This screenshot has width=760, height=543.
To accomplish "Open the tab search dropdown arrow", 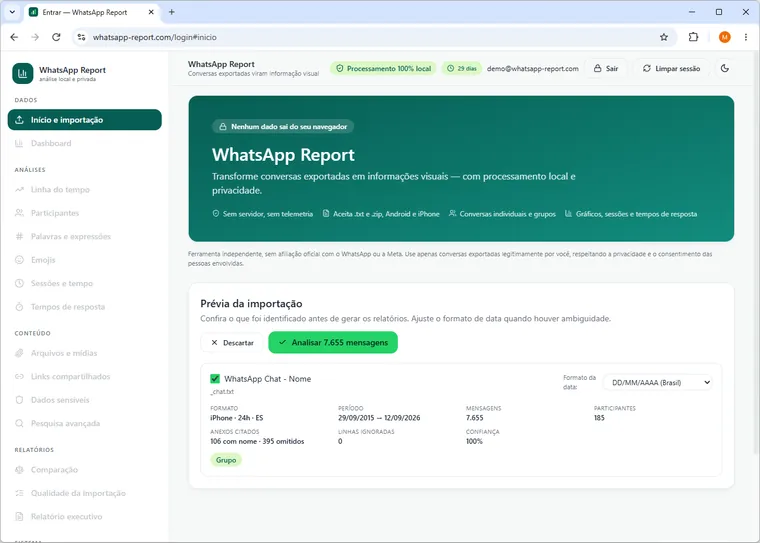I will 12,12.
